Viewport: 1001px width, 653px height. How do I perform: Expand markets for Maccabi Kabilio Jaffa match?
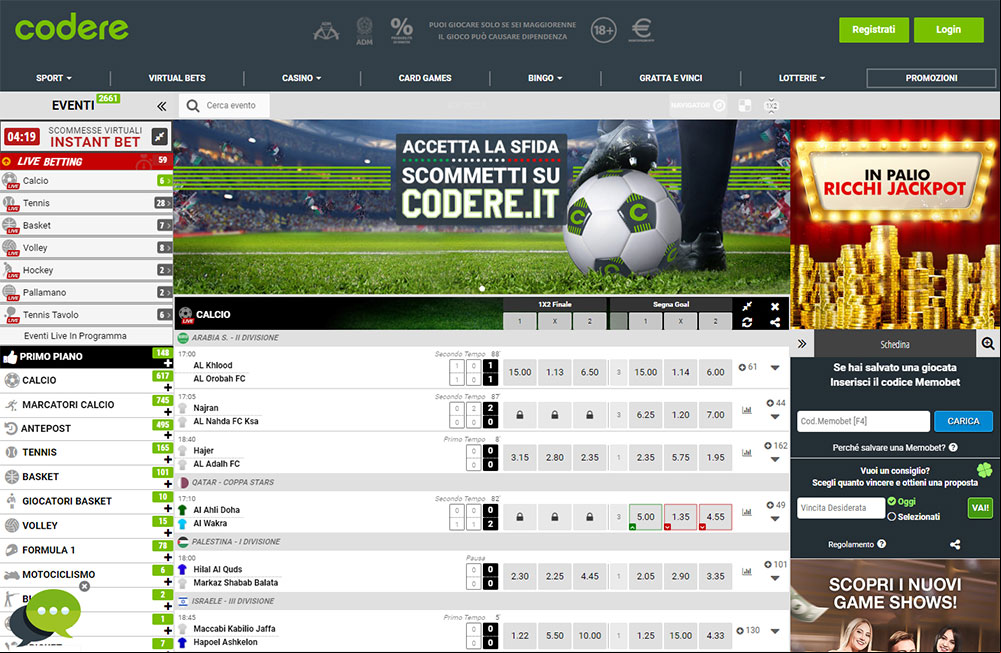coord(775,631)
